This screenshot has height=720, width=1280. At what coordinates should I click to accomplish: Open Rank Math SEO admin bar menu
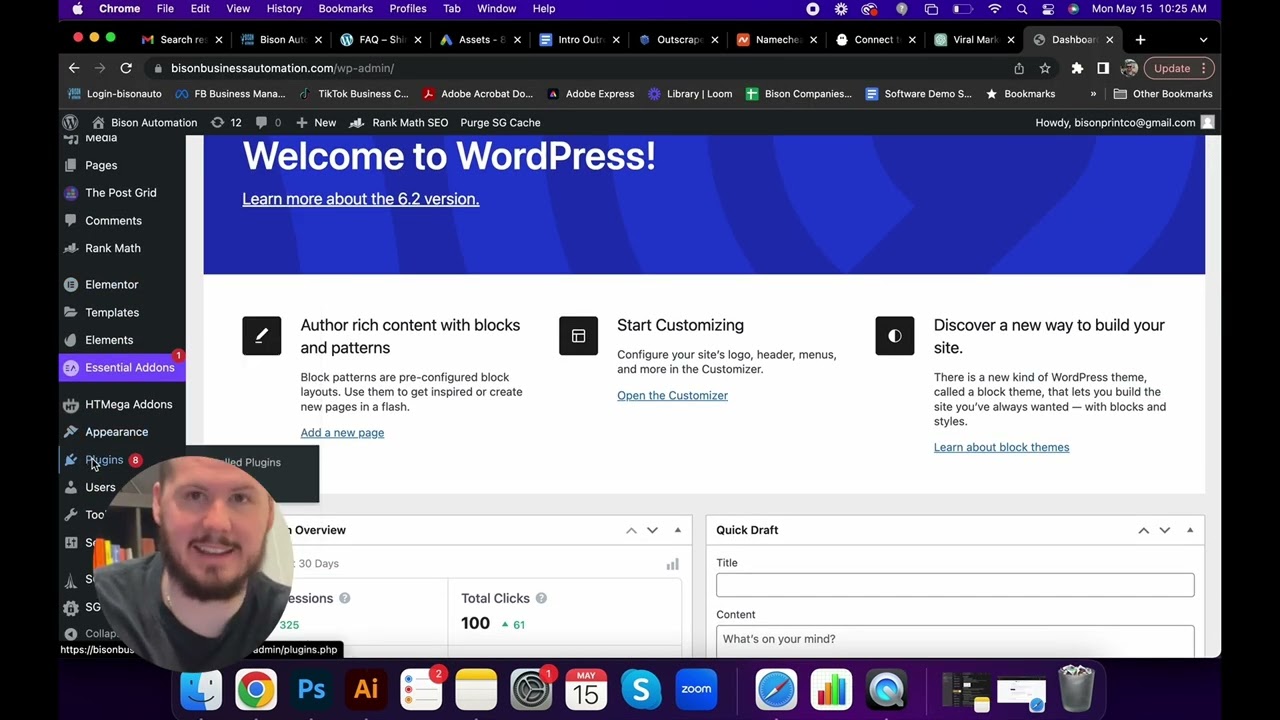click(x=398, y=122)
